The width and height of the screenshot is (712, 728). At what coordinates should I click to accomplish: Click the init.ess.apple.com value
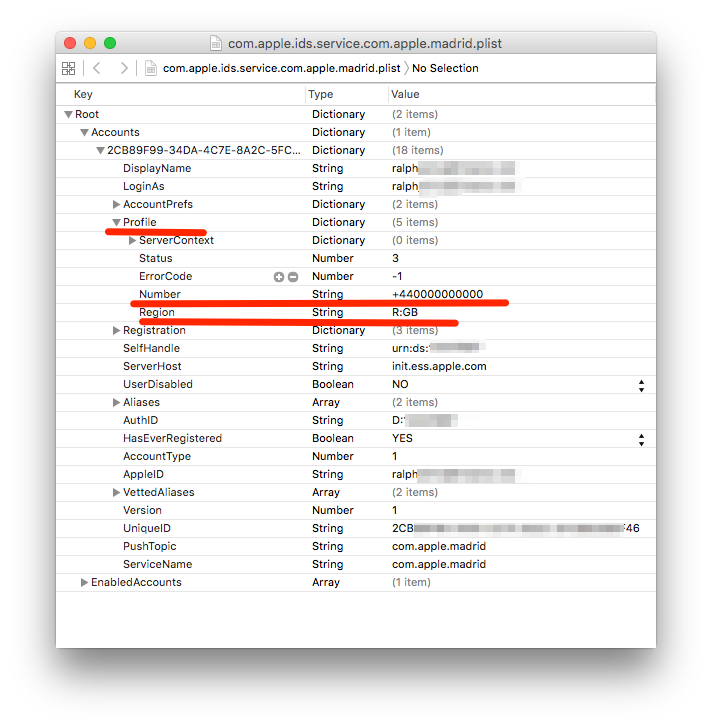click(439, 366)
